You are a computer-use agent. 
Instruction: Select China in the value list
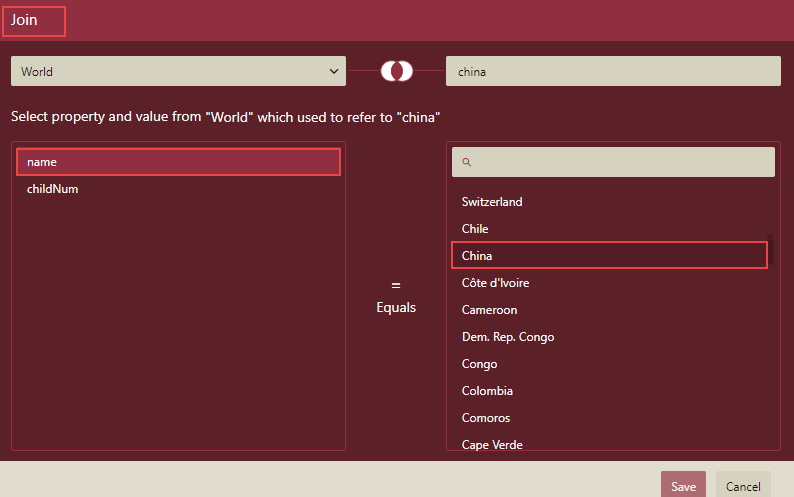[609, 255]
